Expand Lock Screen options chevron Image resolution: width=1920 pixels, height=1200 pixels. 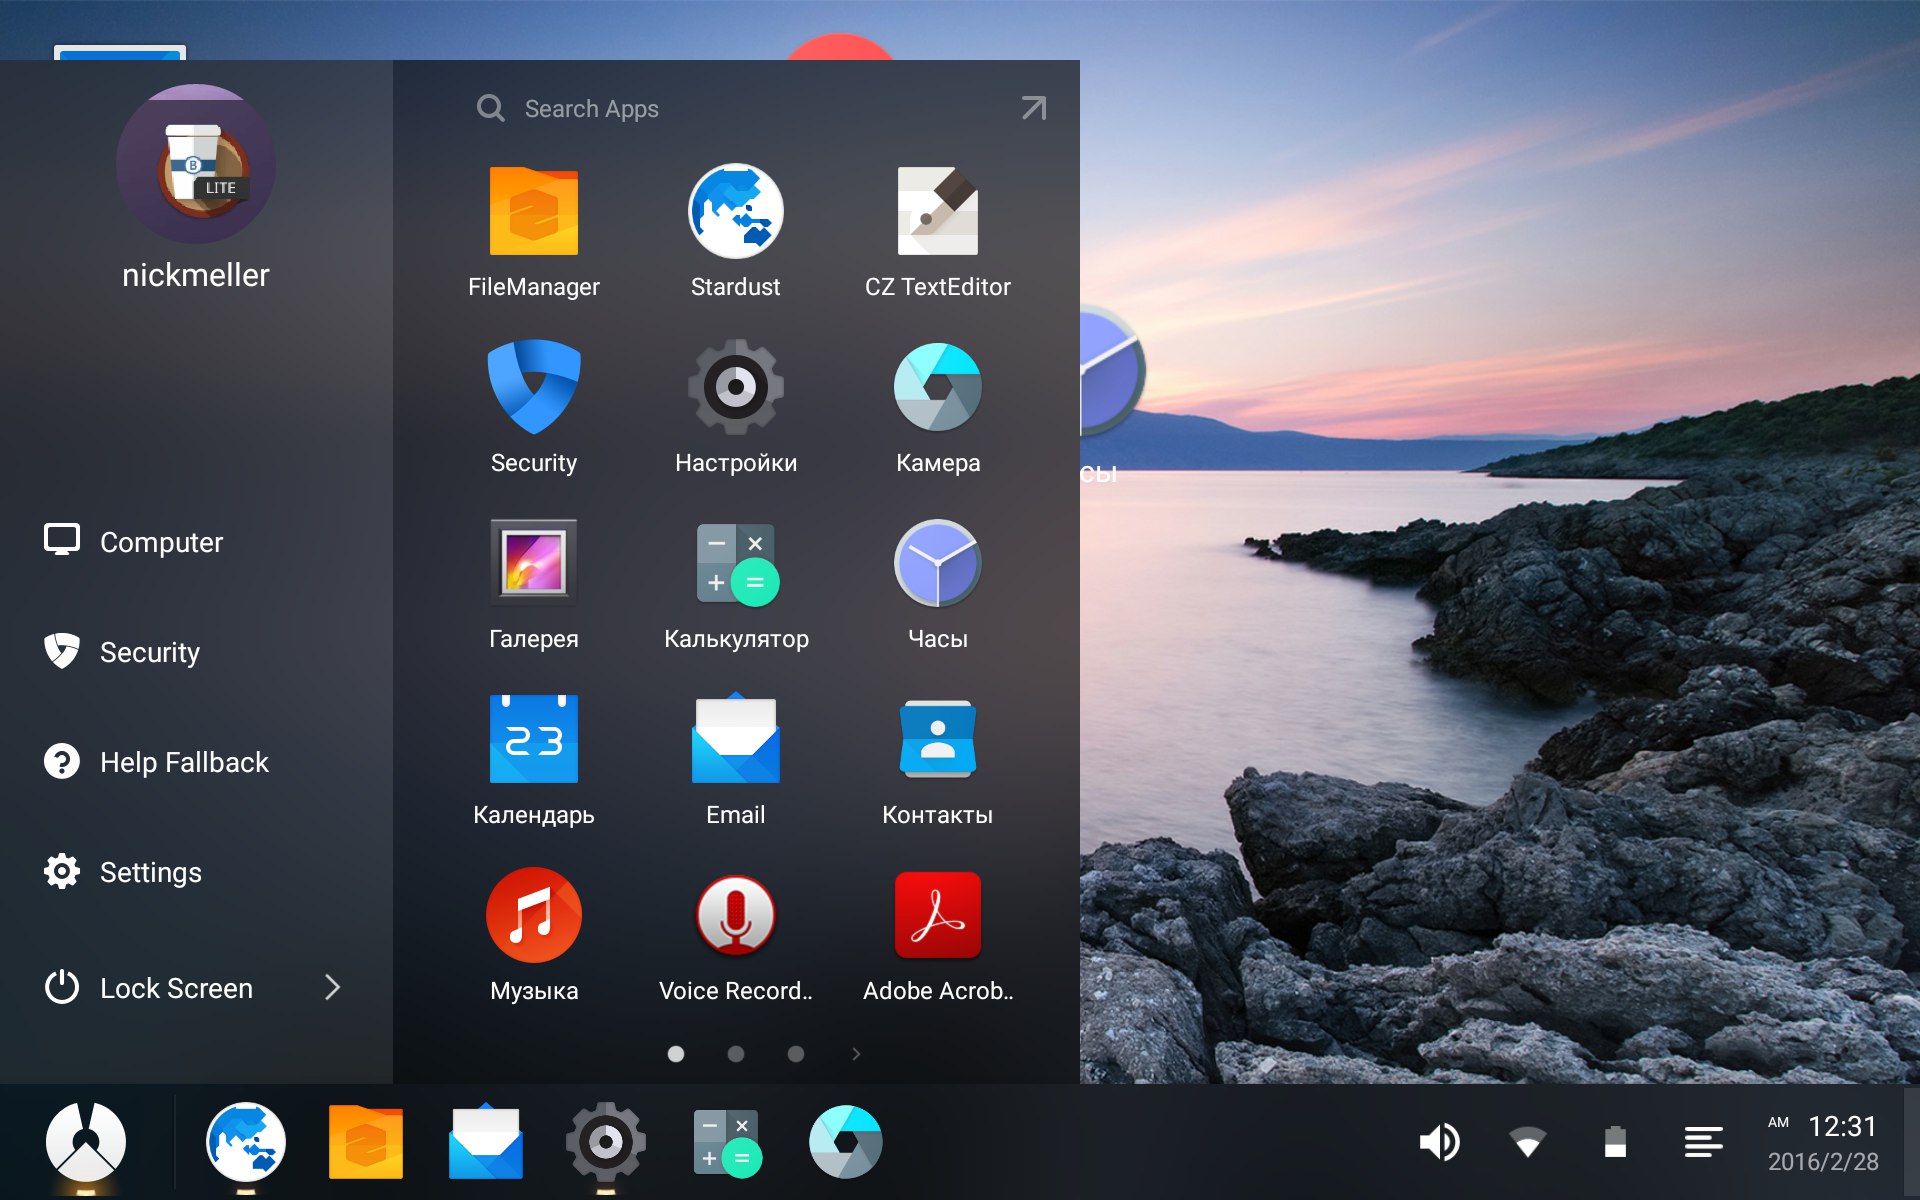tap(332, 986)
